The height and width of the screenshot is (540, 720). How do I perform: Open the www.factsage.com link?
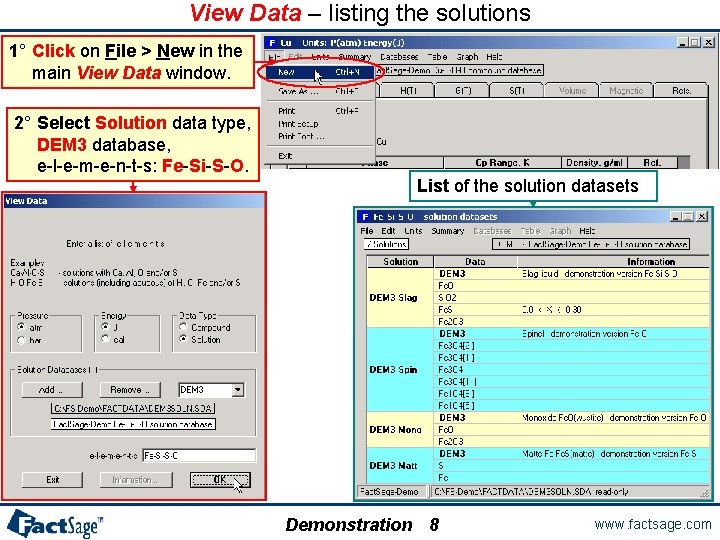(x=652, y=524)
